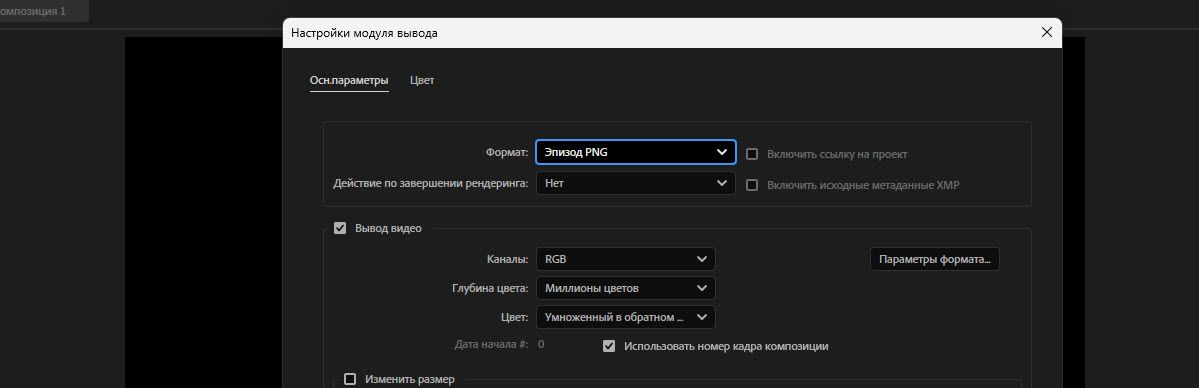Switch to the Осн.параметры tab
Viewport: 1199px width, 388px height.
pos(349,80)
